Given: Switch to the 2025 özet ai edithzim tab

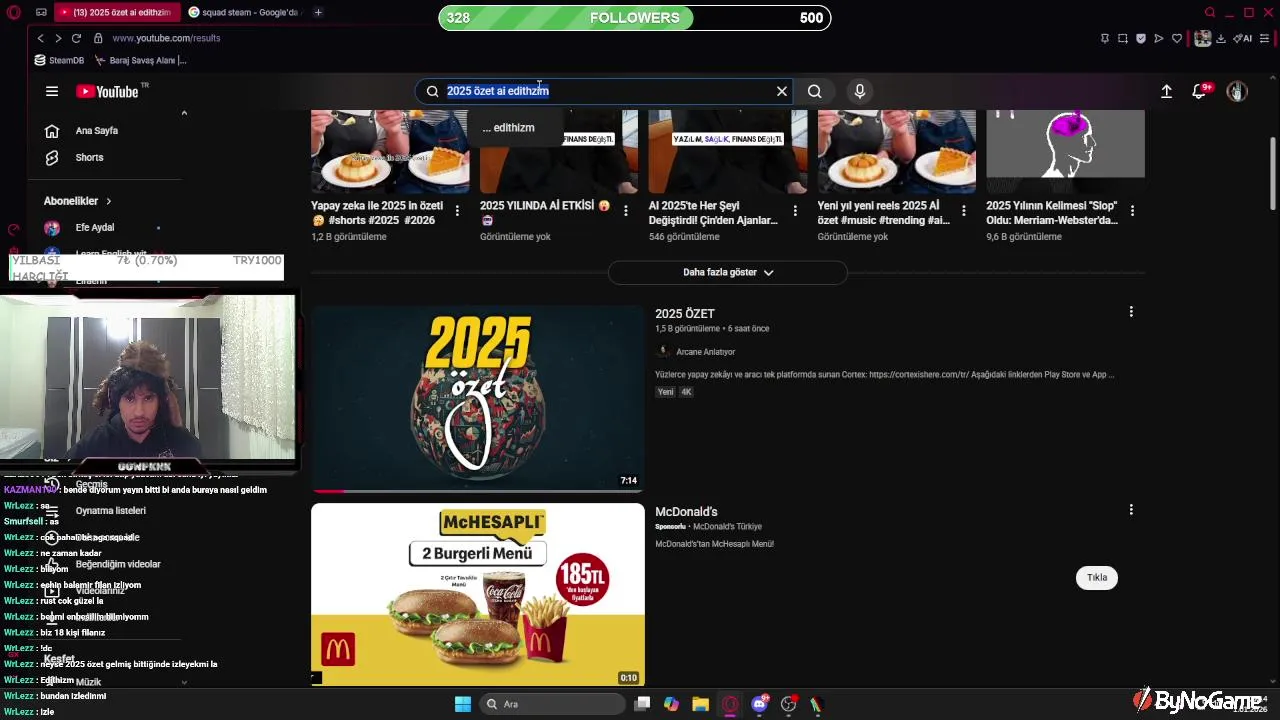Looking at the screenshot, I should pyautogui.click(x=117, y=12).
